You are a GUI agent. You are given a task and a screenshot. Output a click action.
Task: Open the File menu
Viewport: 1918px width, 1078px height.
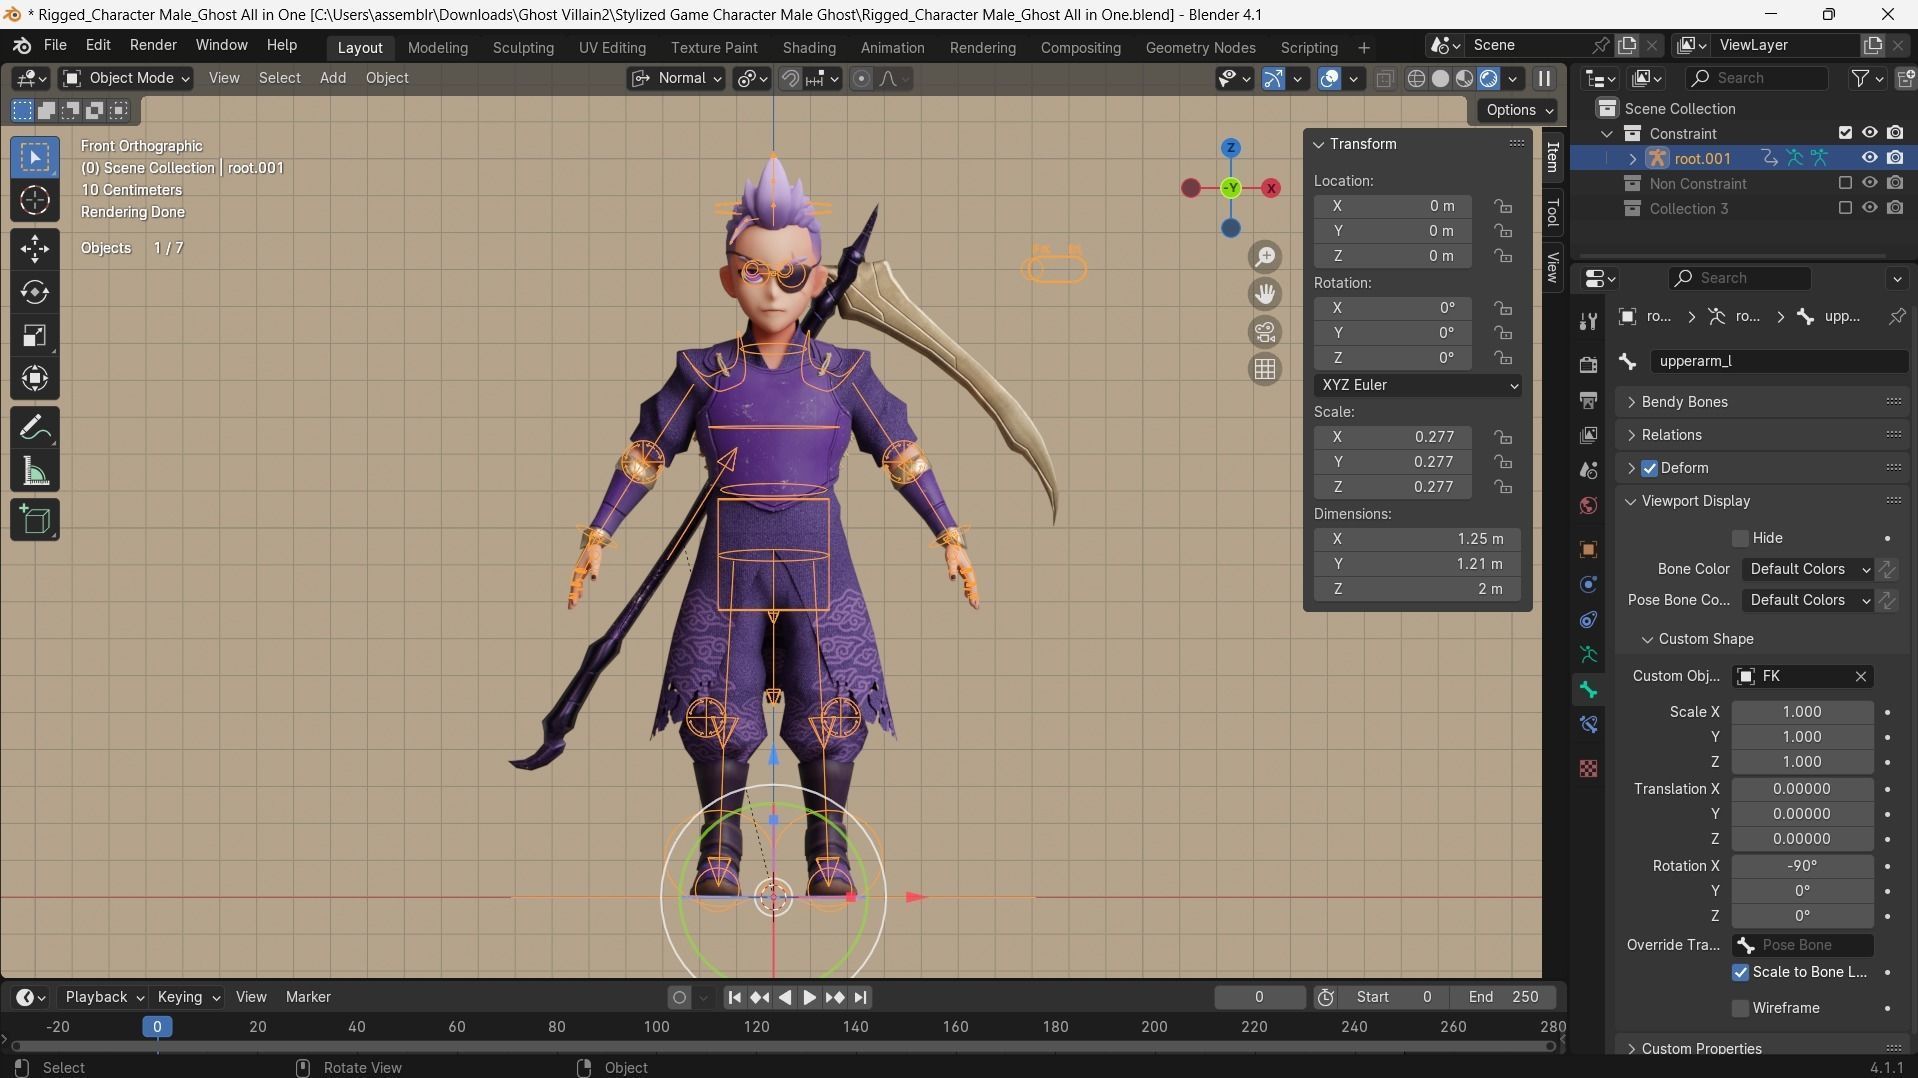pos(55,46)
